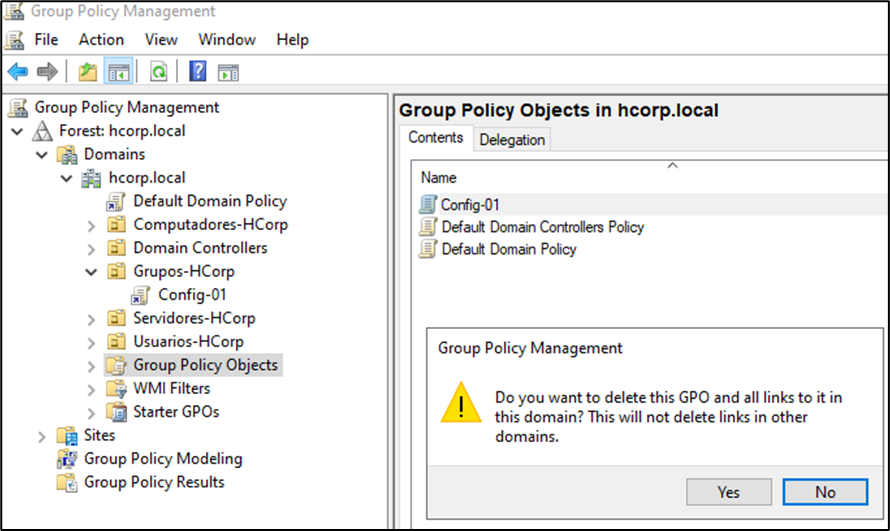Click the Forward arrow toolbar icon
The width and height of the screenshot is (890, 531).
pos(46,72)
